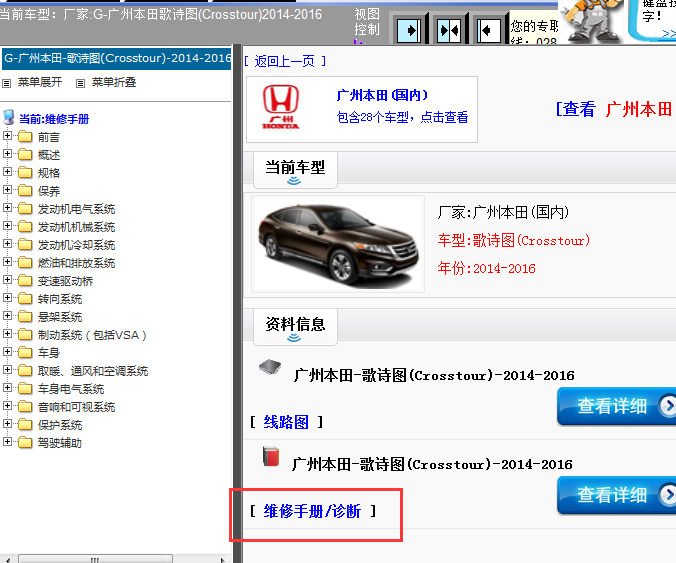
Task: Click the folder icon for 保护系统
Action: (x=25, y=425)
